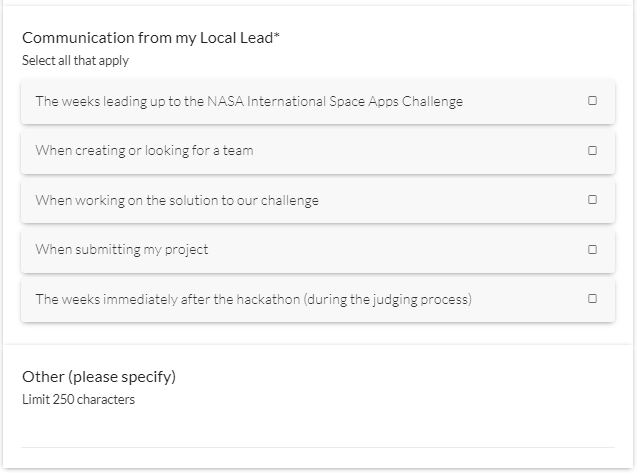Toggle the 'When submitting my project' checkbox

pos(592,250)
